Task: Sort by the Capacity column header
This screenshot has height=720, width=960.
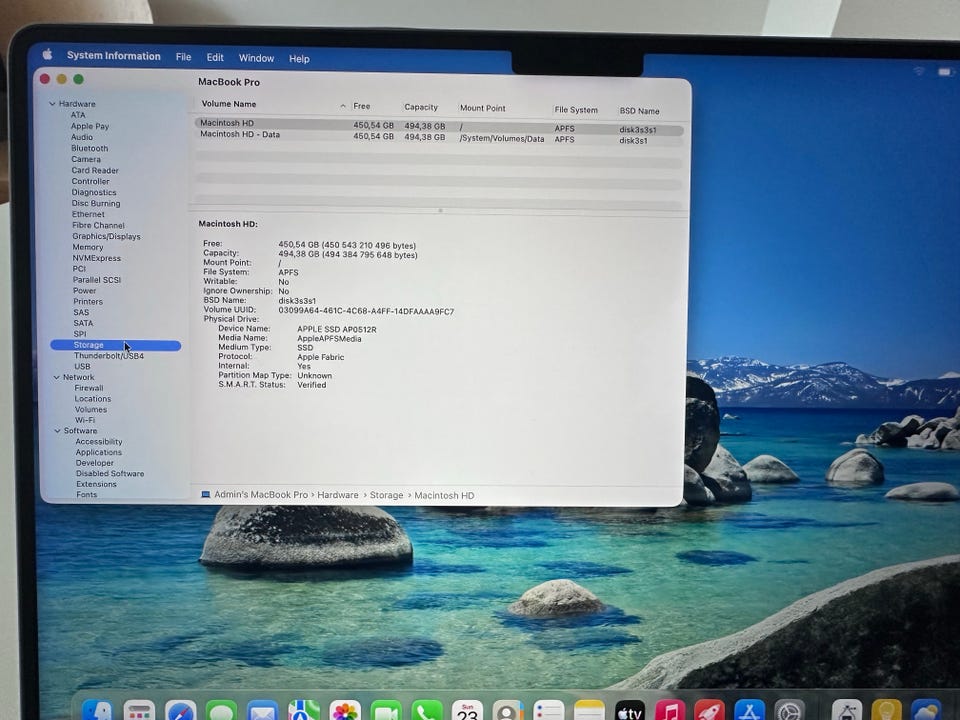Action: (421, 107)
